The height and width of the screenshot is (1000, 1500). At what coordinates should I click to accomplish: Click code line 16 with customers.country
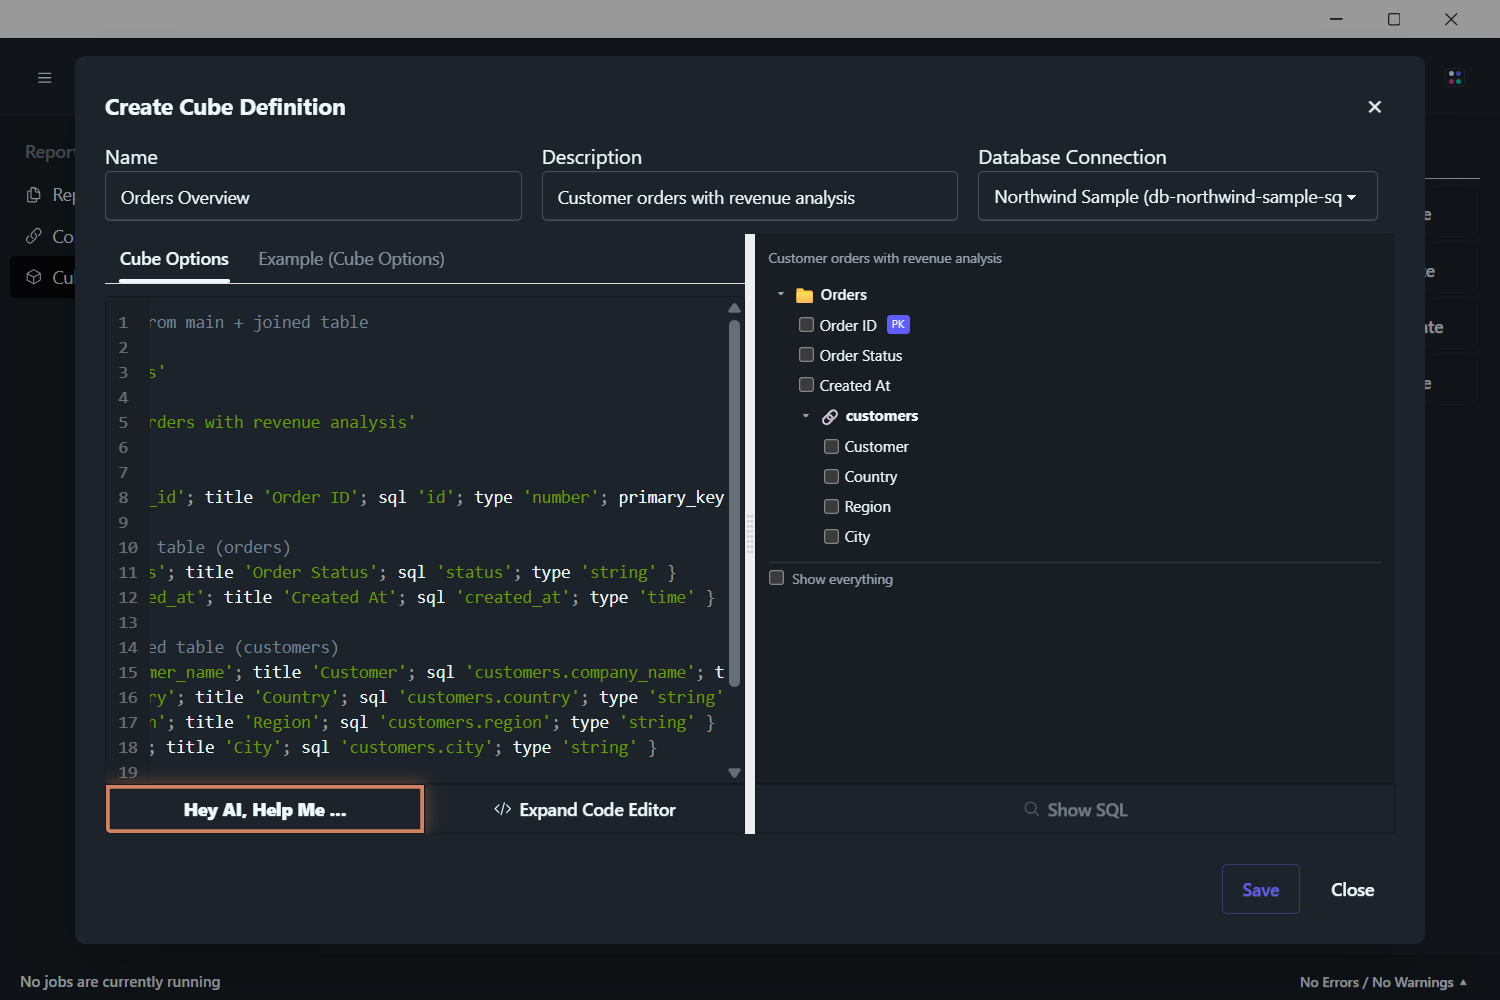click(436, 697)
